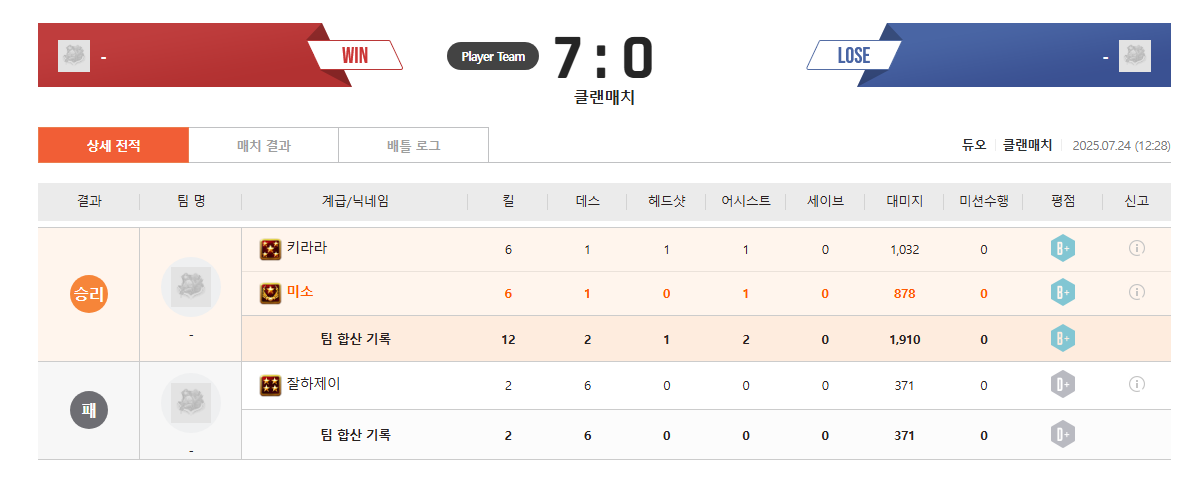This screenshot has width=1201, height=495.
Task: Click the report icon for 잘하제이
Action: tap(1136, 384)
